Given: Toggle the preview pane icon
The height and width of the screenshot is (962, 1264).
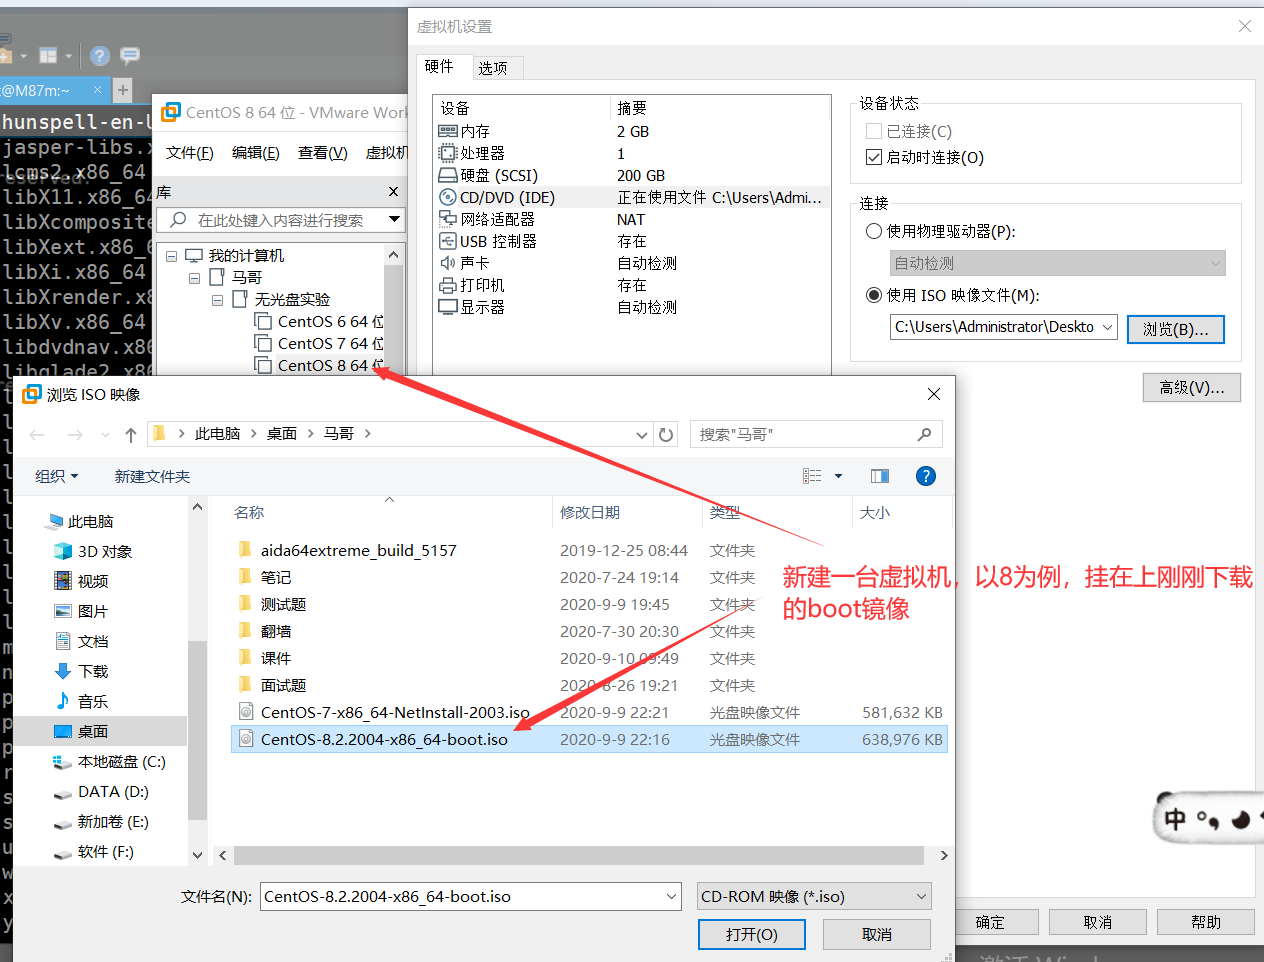Looking at the screenshot, I should [880, 476].
